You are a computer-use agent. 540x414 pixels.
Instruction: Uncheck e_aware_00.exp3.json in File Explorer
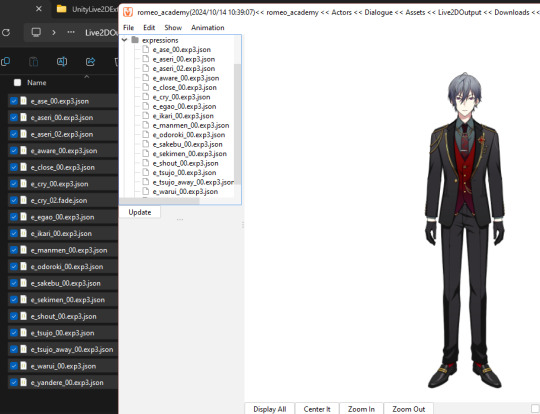pyautogui.click(x=14, y=151)
